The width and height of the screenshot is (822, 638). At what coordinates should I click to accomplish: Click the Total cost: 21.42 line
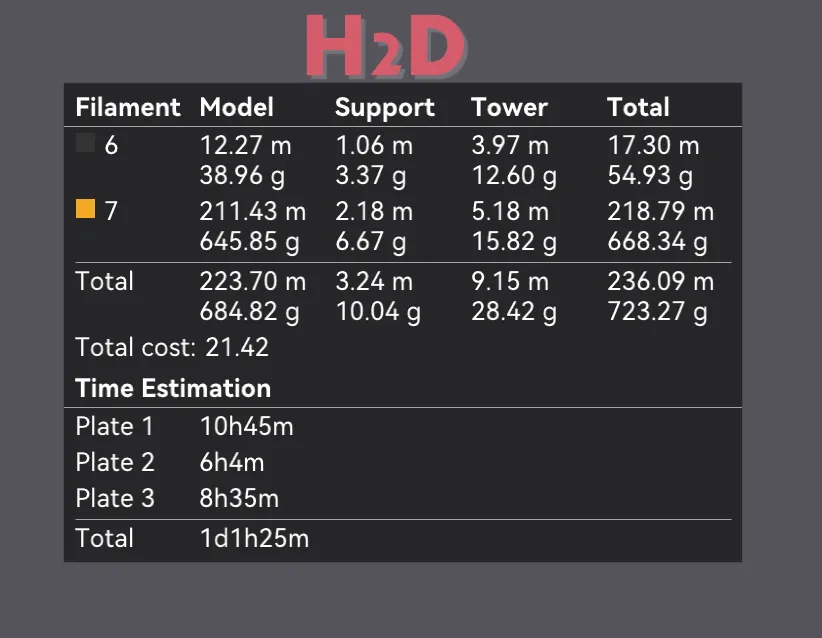(x=172, y=347)
